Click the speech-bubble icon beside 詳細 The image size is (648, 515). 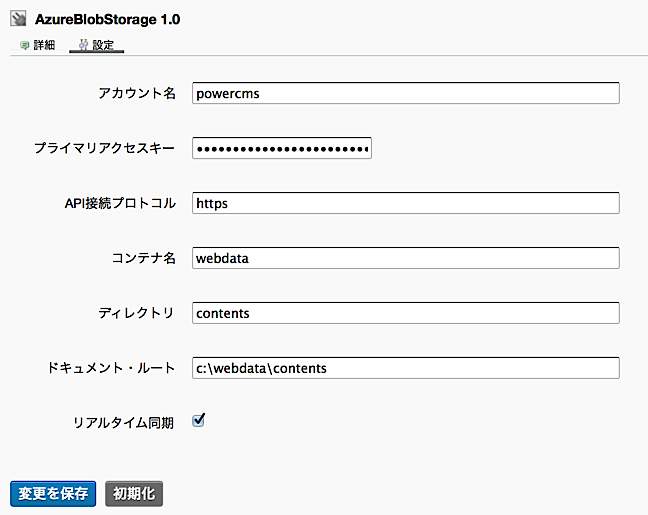[24, 46]
